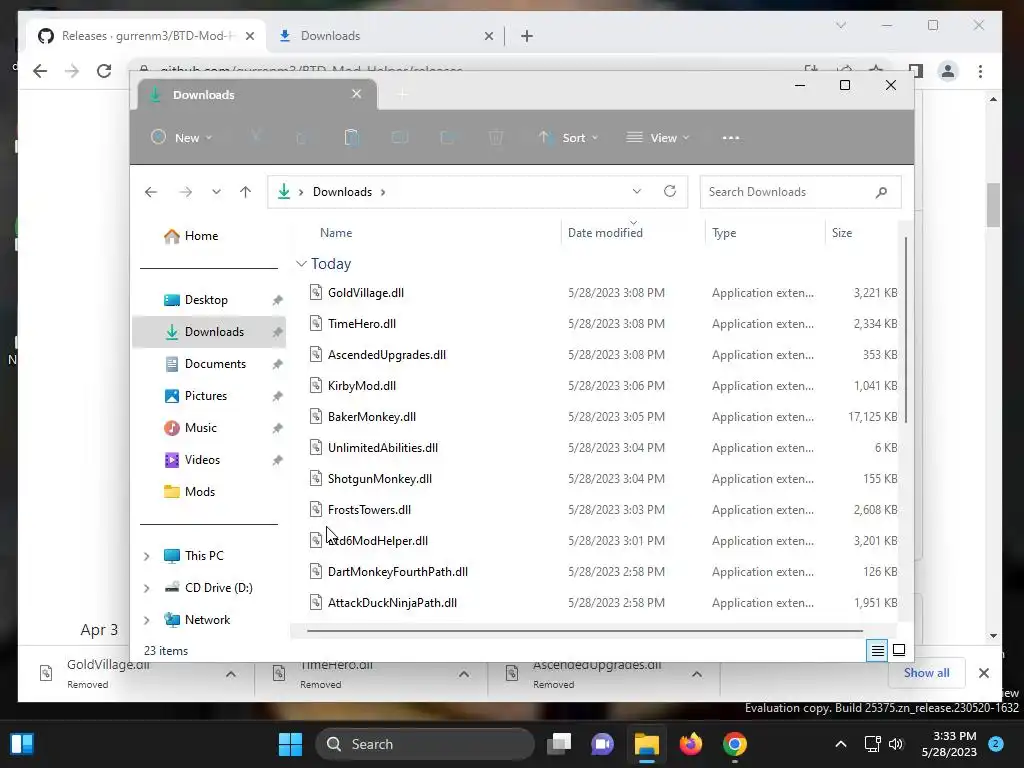Open the View dropdown menu
1024x768 pixels.
[x=658, y=138]
